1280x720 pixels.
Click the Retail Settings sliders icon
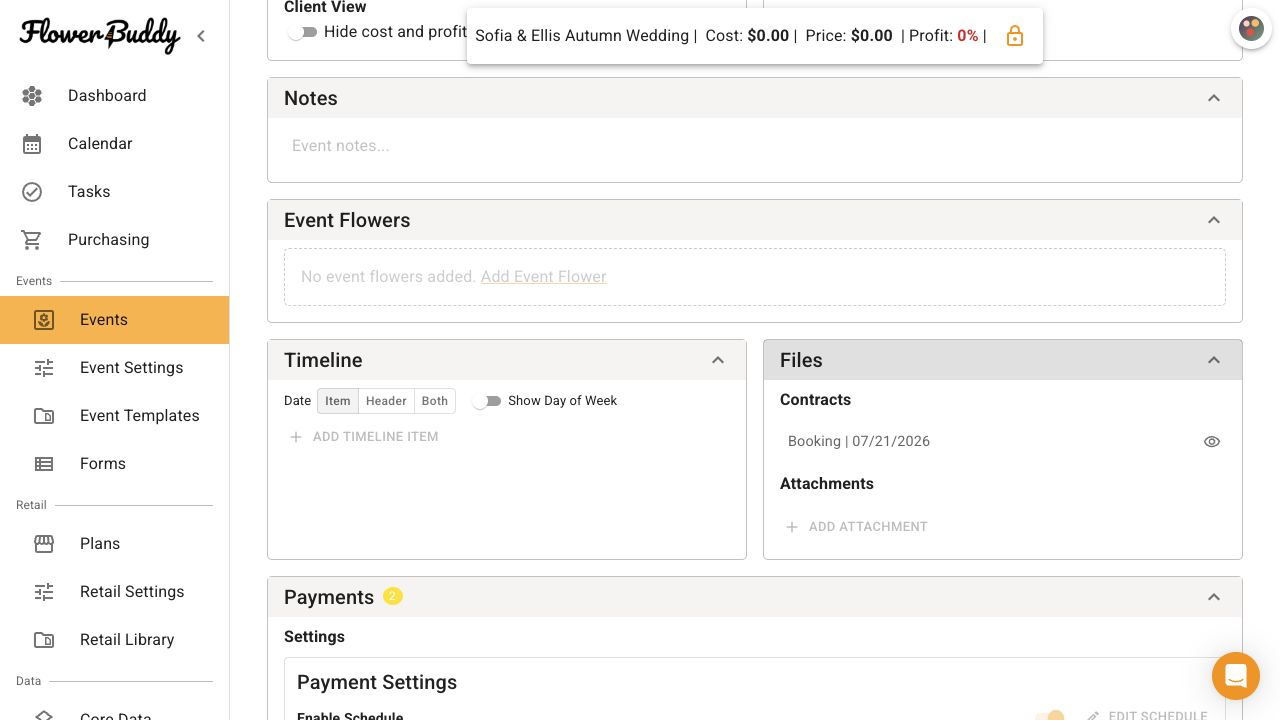coord(44,592)
